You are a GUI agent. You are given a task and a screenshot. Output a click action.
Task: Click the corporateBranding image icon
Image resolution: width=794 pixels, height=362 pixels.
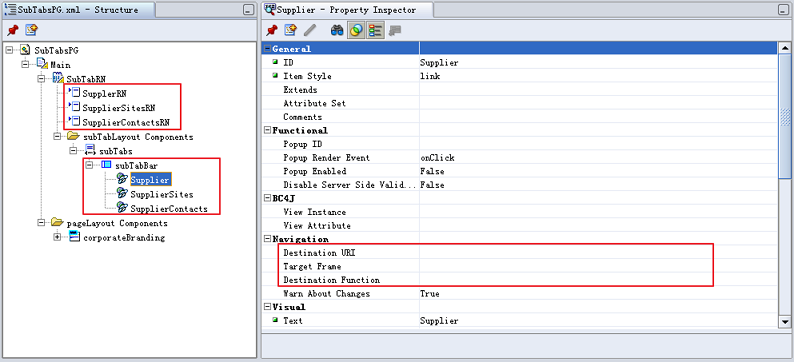(74, 236)
